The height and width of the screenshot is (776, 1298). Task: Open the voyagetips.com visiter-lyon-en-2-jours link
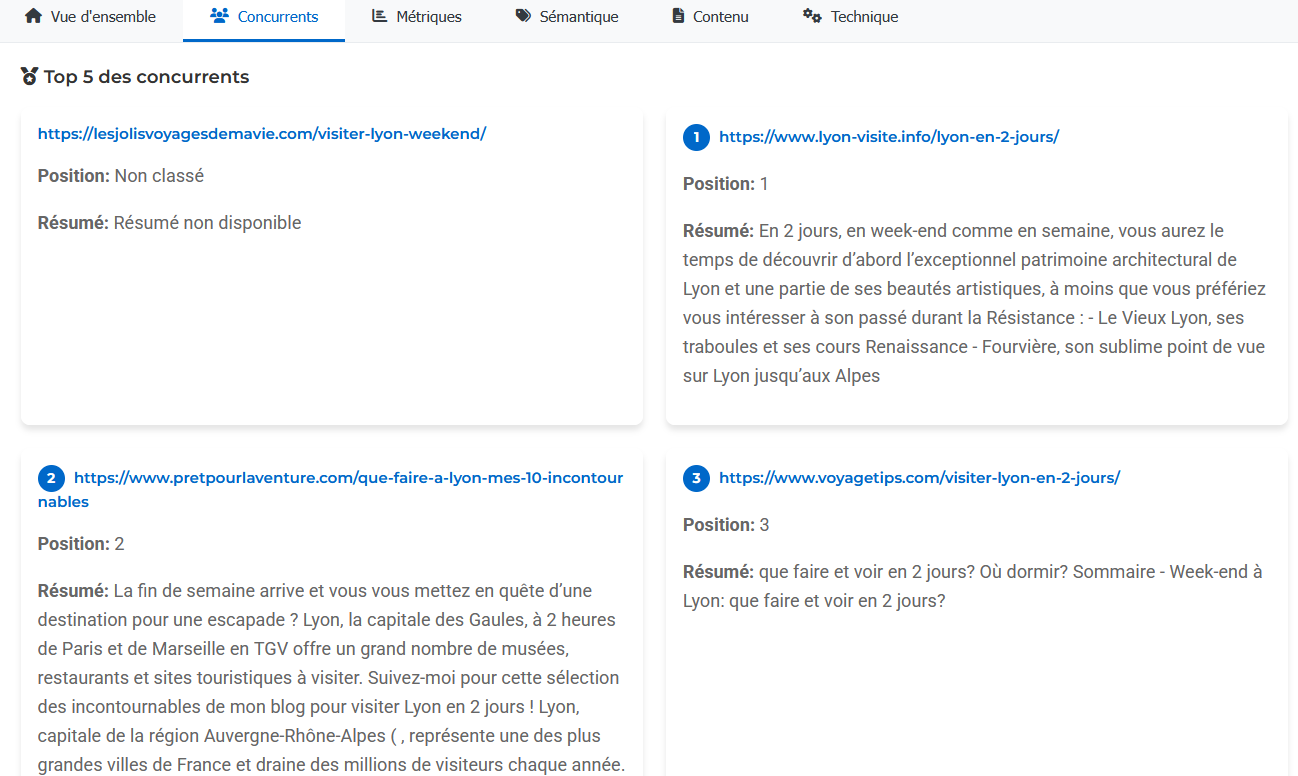coord(919,477)
